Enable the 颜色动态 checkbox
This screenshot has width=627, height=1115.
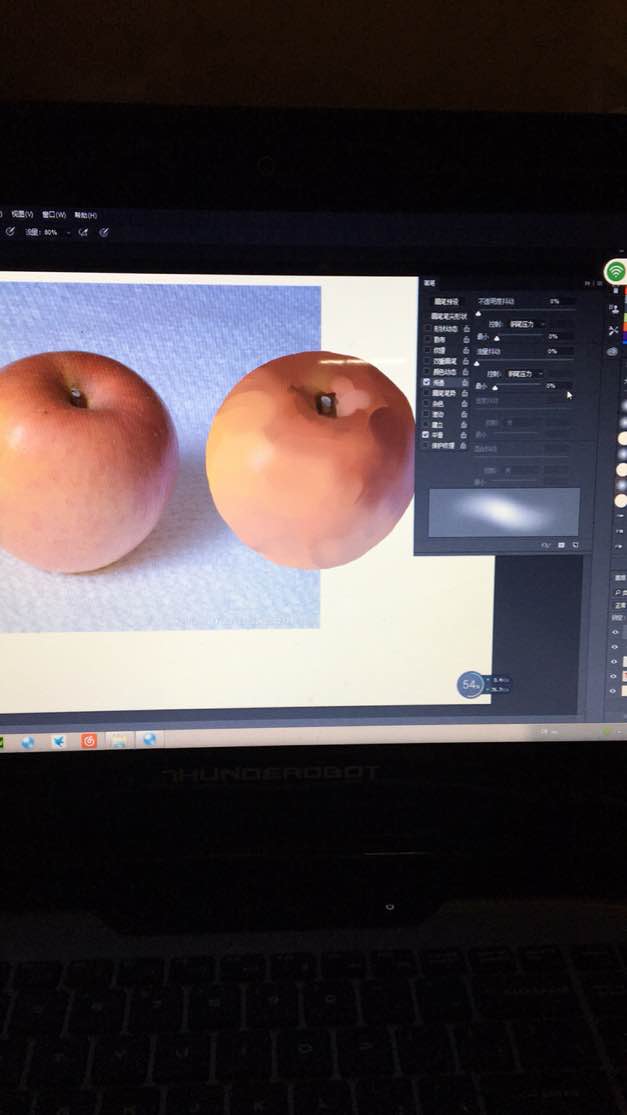coord(427,371)
